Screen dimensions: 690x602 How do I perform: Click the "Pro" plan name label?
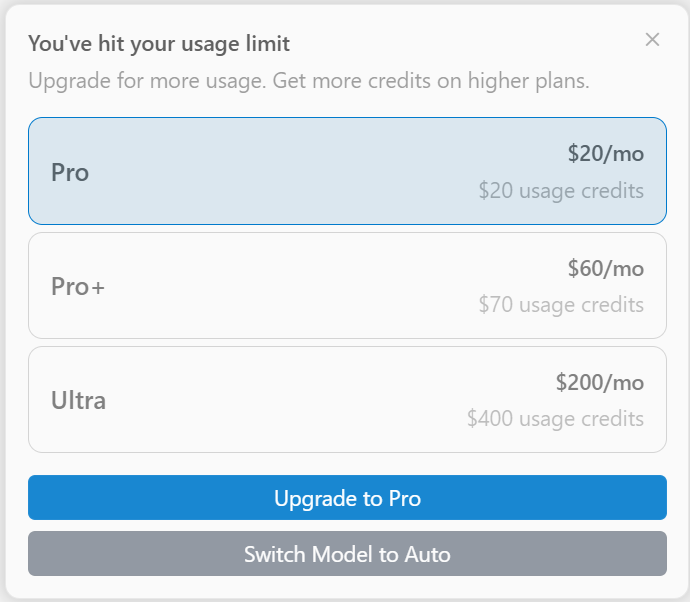click(70, 172)
